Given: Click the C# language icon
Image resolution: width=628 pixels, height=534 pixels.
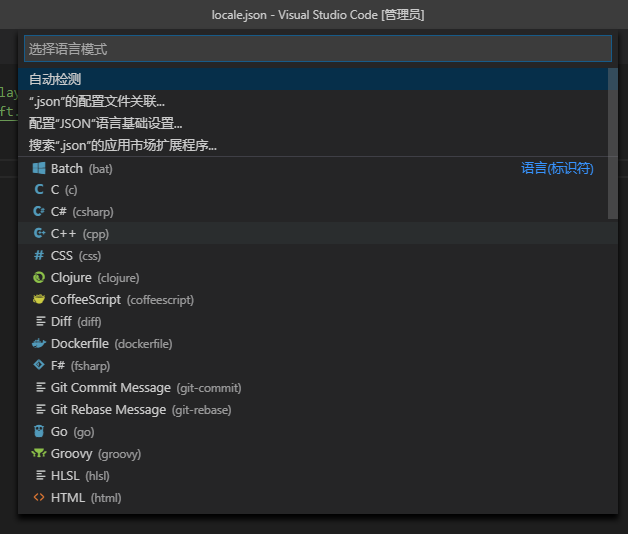Looking at the screenshot, I should 39,211.
